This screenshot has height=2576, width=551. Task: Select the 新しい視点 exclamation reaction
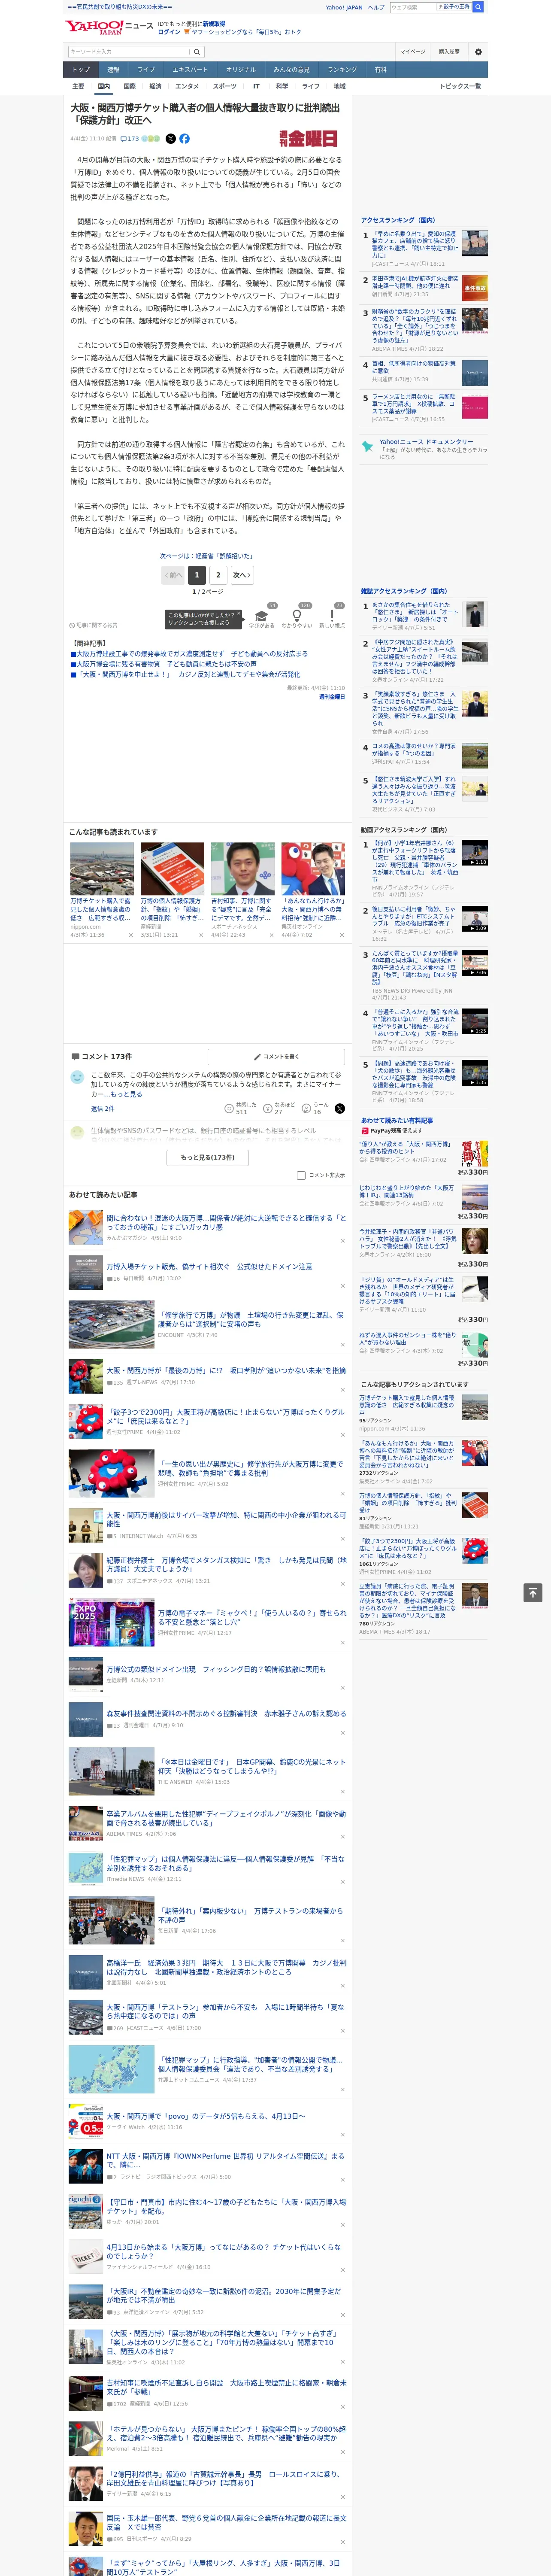[x=332, y=616]
